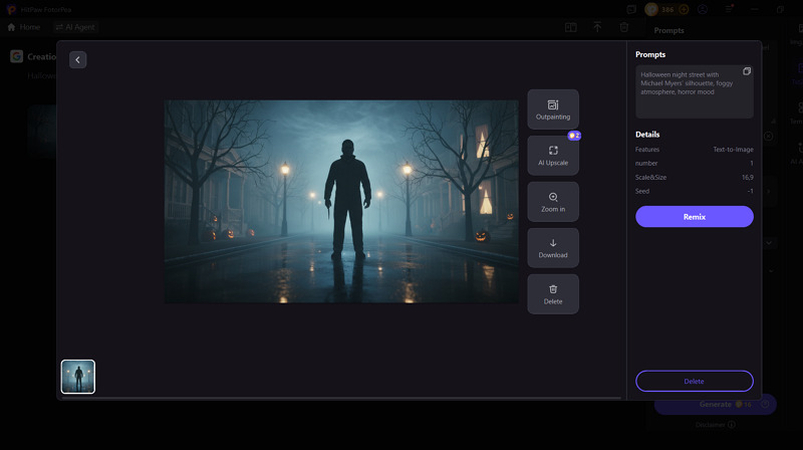Screen dimensions: 803x450
Task: Click the Seed value -1
Action: [750, 191]
